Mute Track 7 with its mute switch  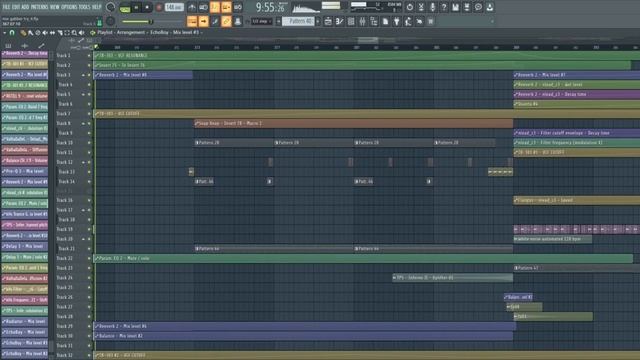tap(89, 113)
